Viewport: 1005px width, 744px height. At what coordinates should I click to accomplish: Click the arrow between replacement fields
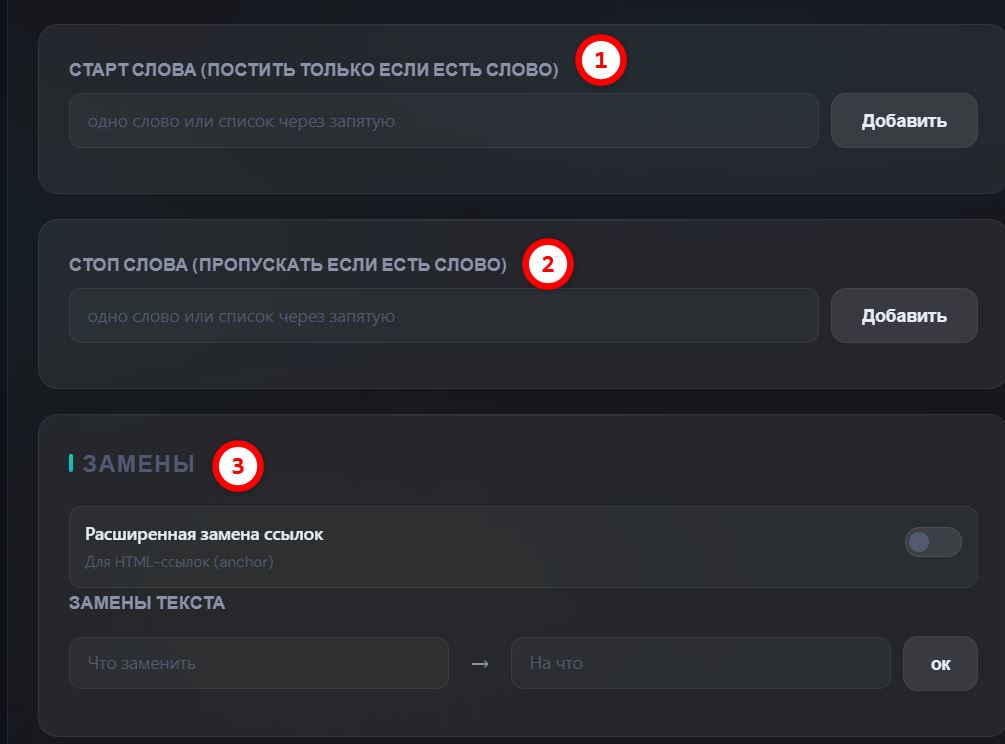(x=480, y=664)
